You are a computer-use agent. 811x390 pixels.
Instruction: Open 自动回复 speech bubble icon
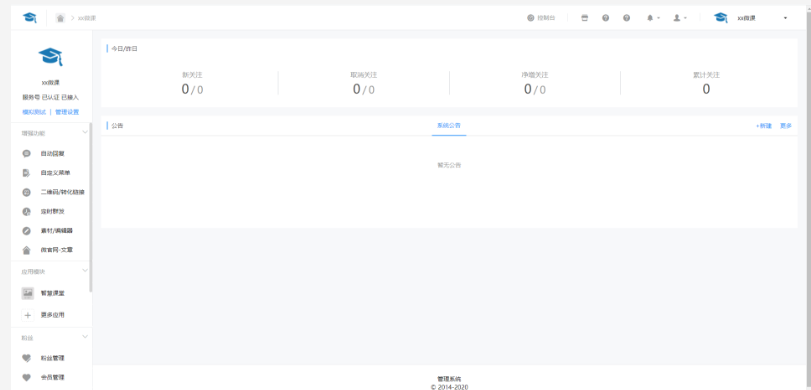click(27, 154)
